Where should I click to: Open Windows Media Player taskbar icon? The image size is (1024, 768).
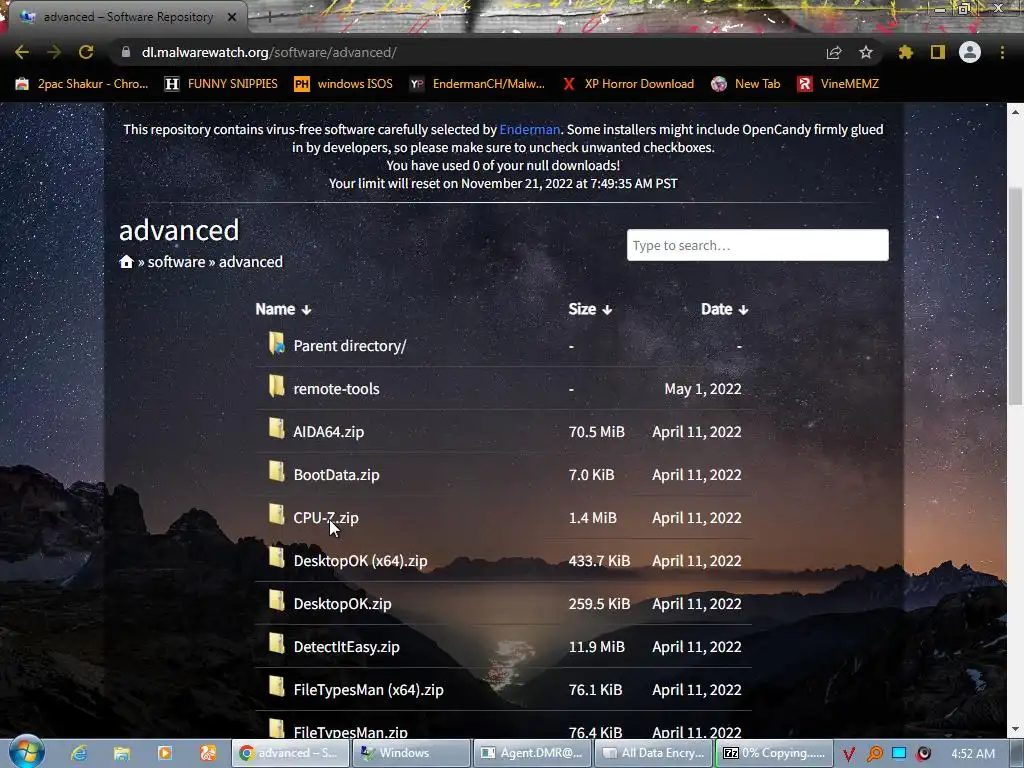[x=165, y=753]
